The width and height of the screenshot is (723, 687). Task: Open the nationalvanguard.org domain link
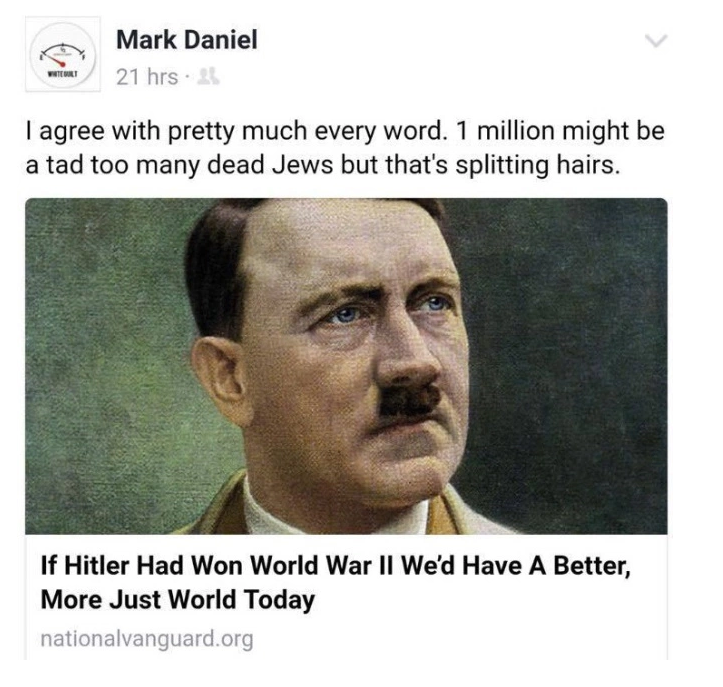click(147, 640)
